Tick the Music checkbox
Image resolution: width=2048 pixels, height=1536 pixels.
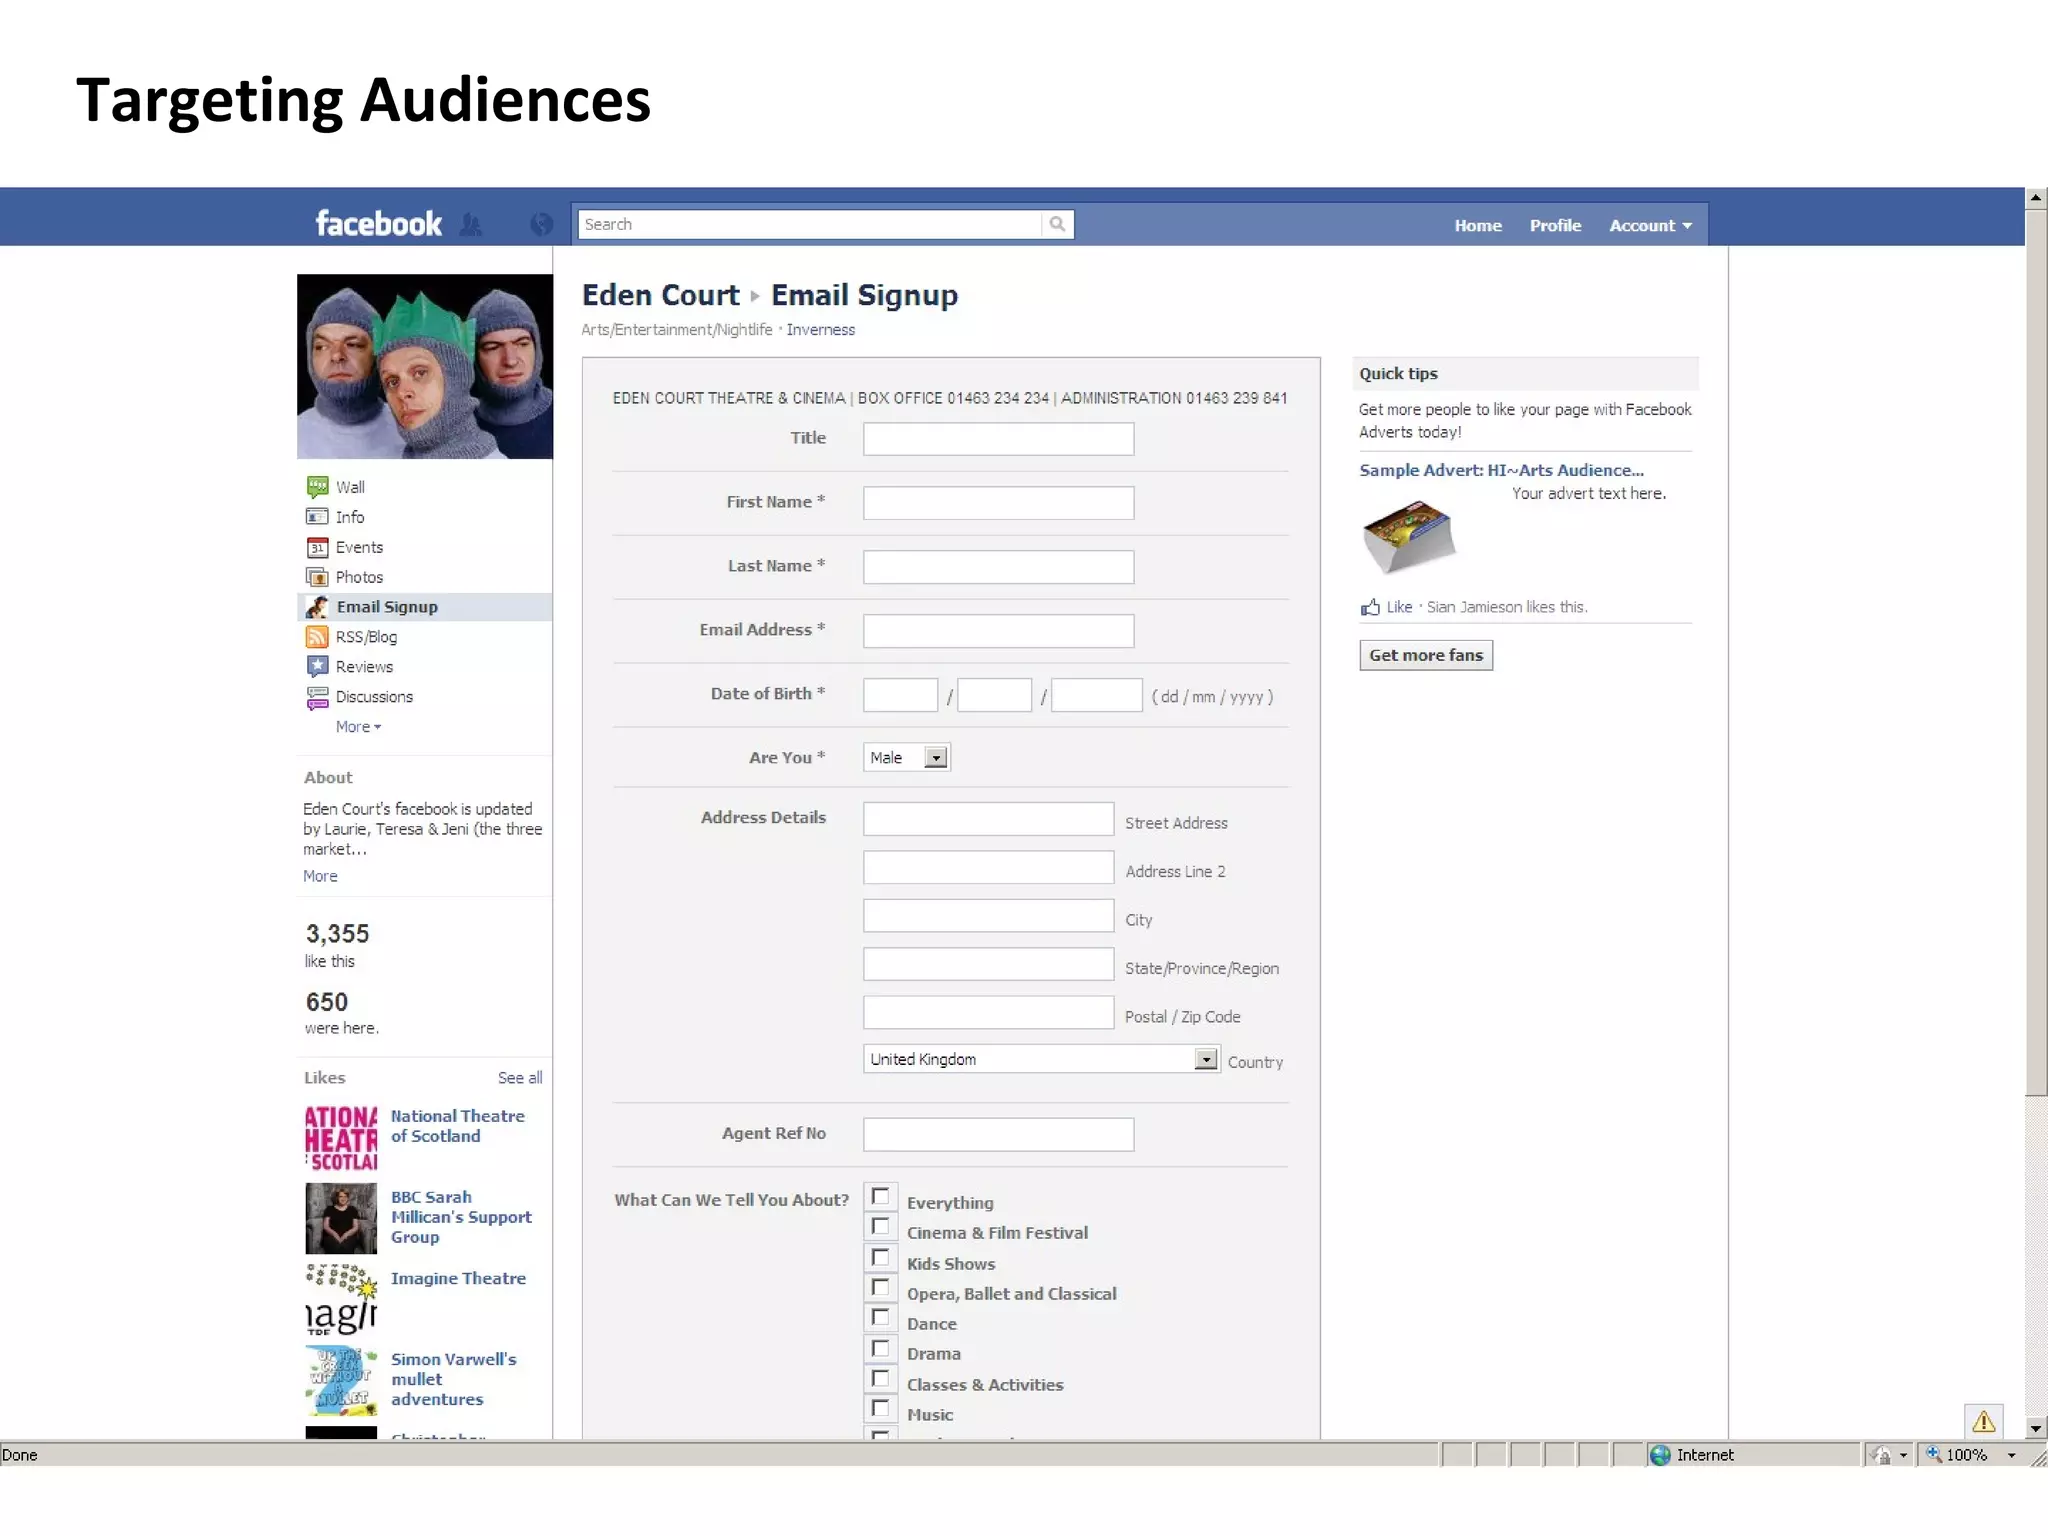tap(880, 1409)
